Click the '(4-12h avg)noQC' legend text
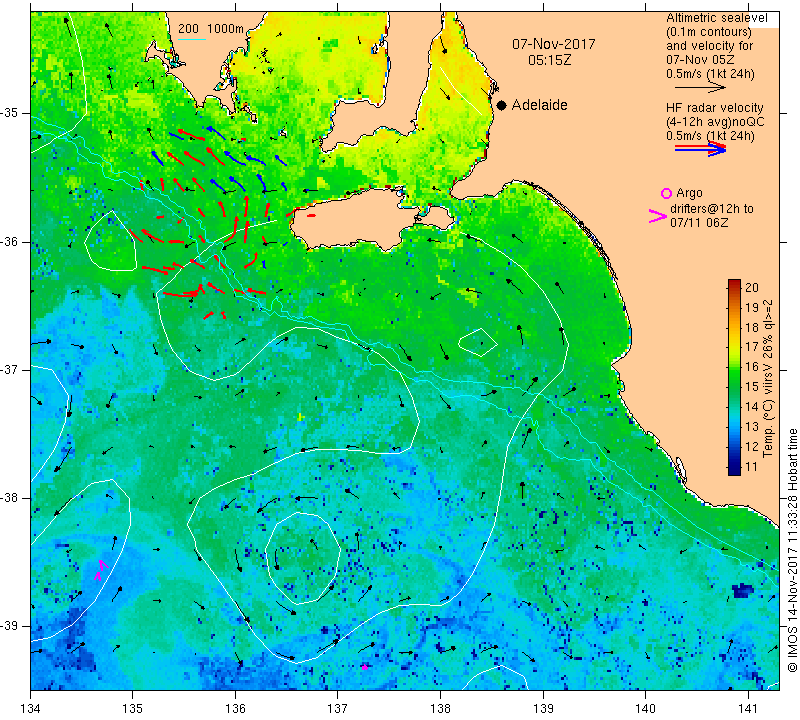Image resolution: width=800 pixels, height=720 pixels. click(x=715, y=122)
